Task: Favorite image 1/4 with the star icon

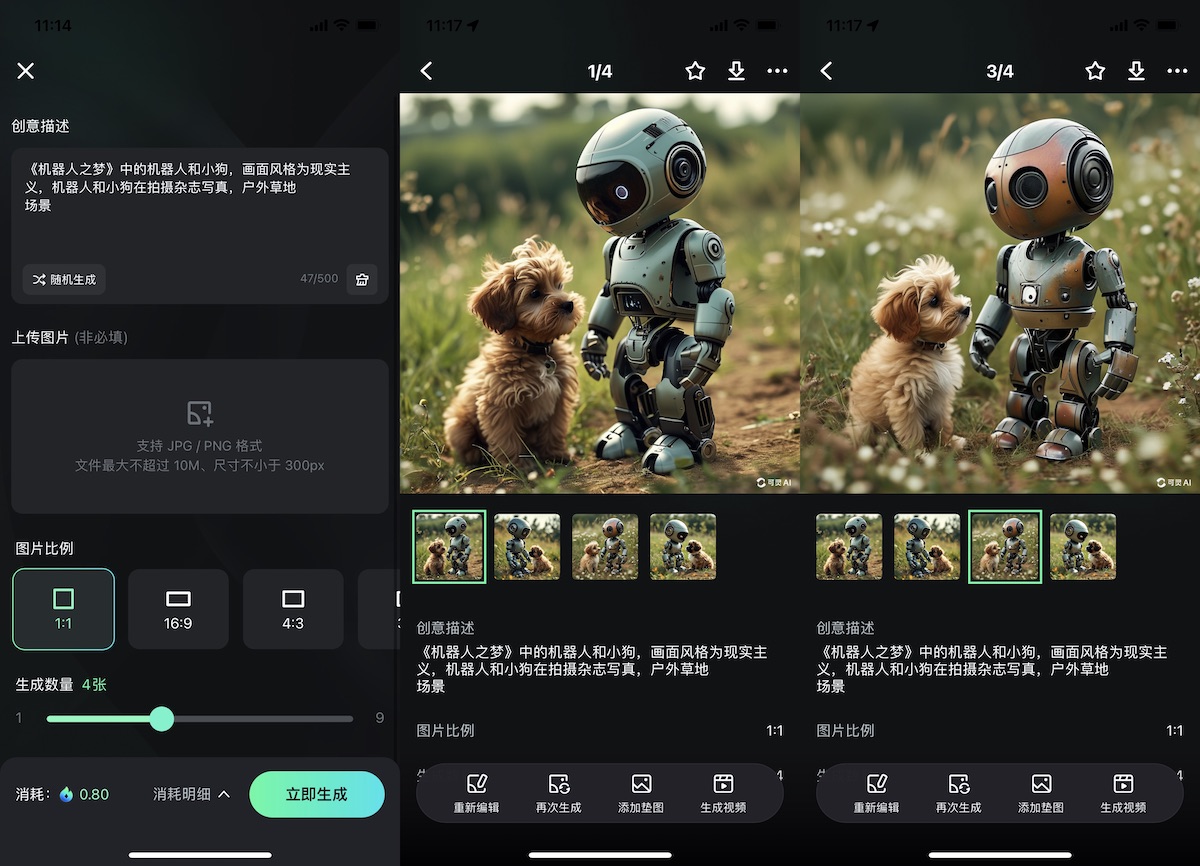Action: 695,71
